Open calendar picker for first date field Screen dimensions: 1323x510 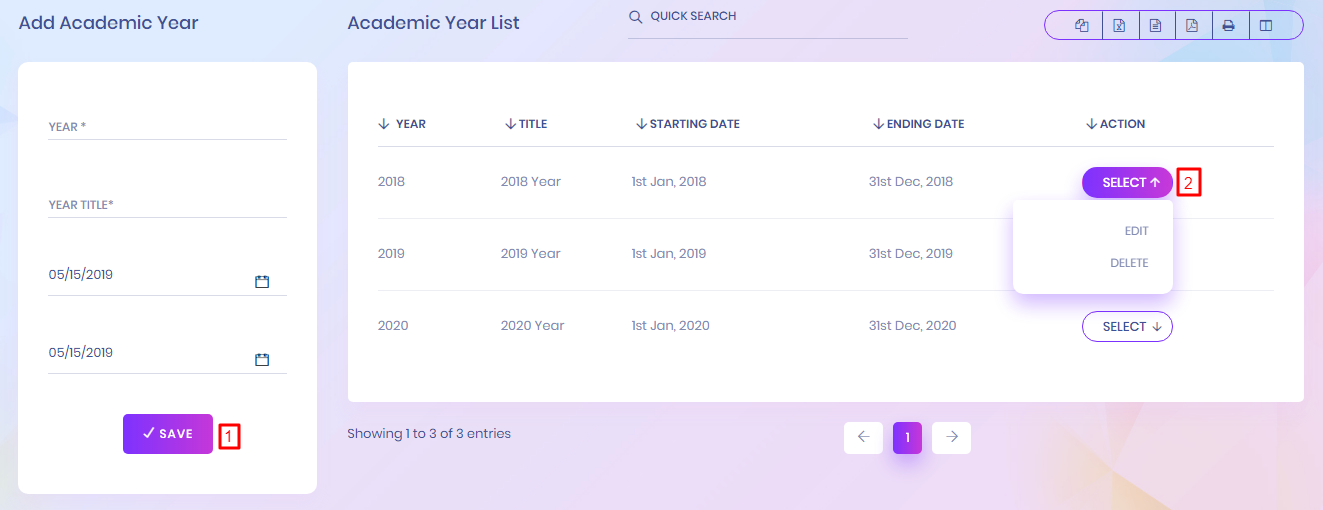(262, 282)
